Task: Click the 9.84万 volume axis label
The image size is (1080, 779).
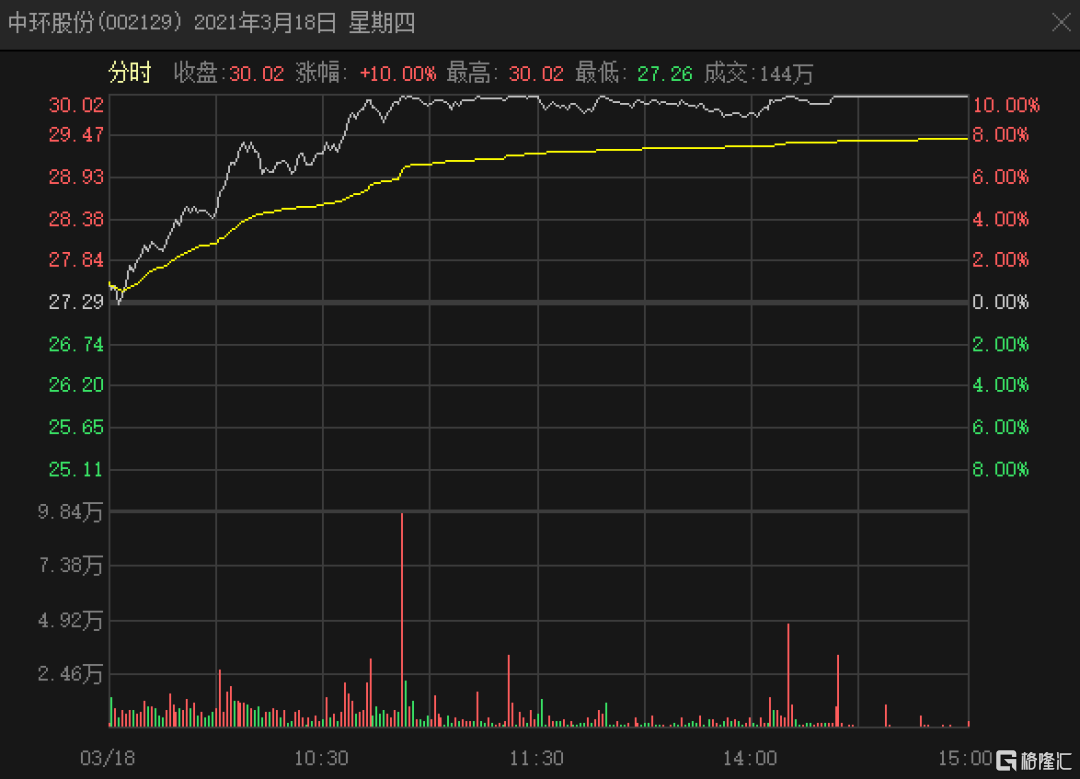Action: (70, 512)
